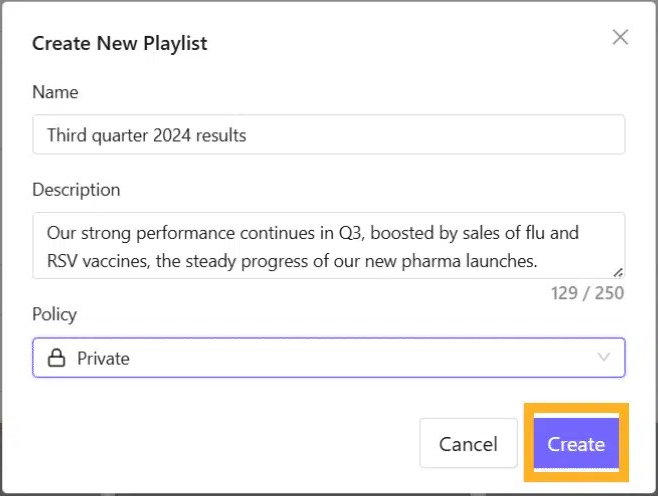Cancel the playlist creation
This screenshot has height=496, width=658.
tap(468, 444)
